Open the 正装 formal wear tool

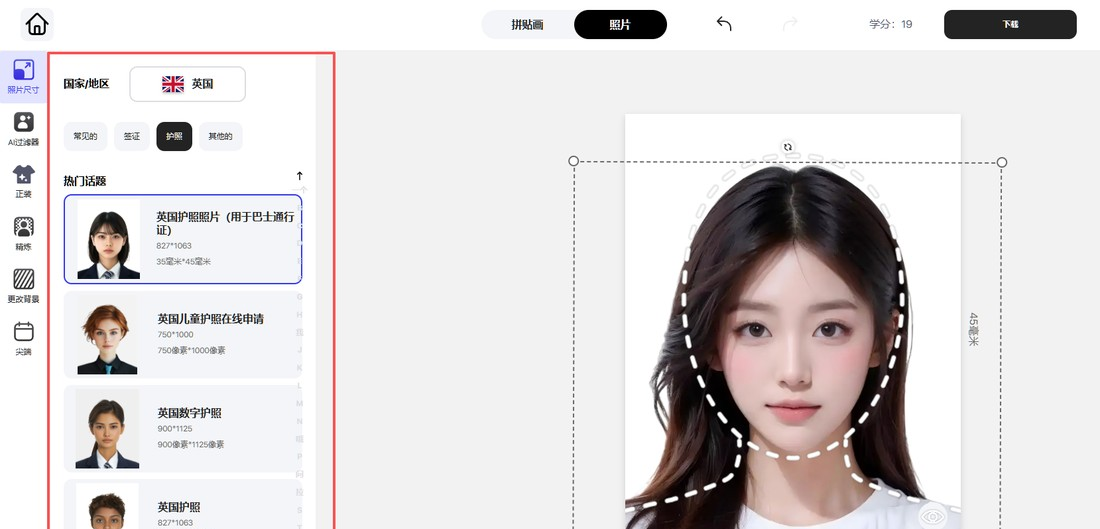tap(23, 182)
